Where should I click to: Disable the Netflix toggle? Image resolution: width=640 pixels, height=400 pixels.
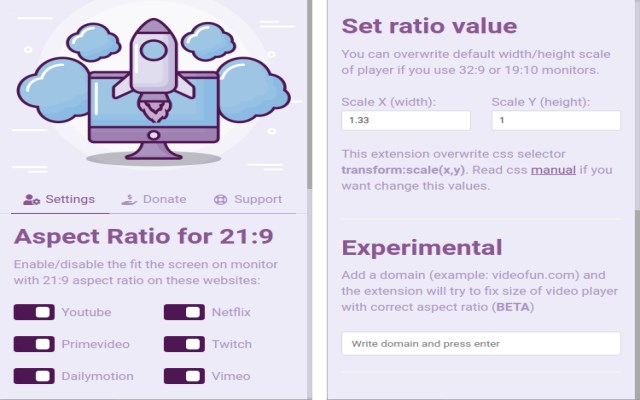[184, 312]
